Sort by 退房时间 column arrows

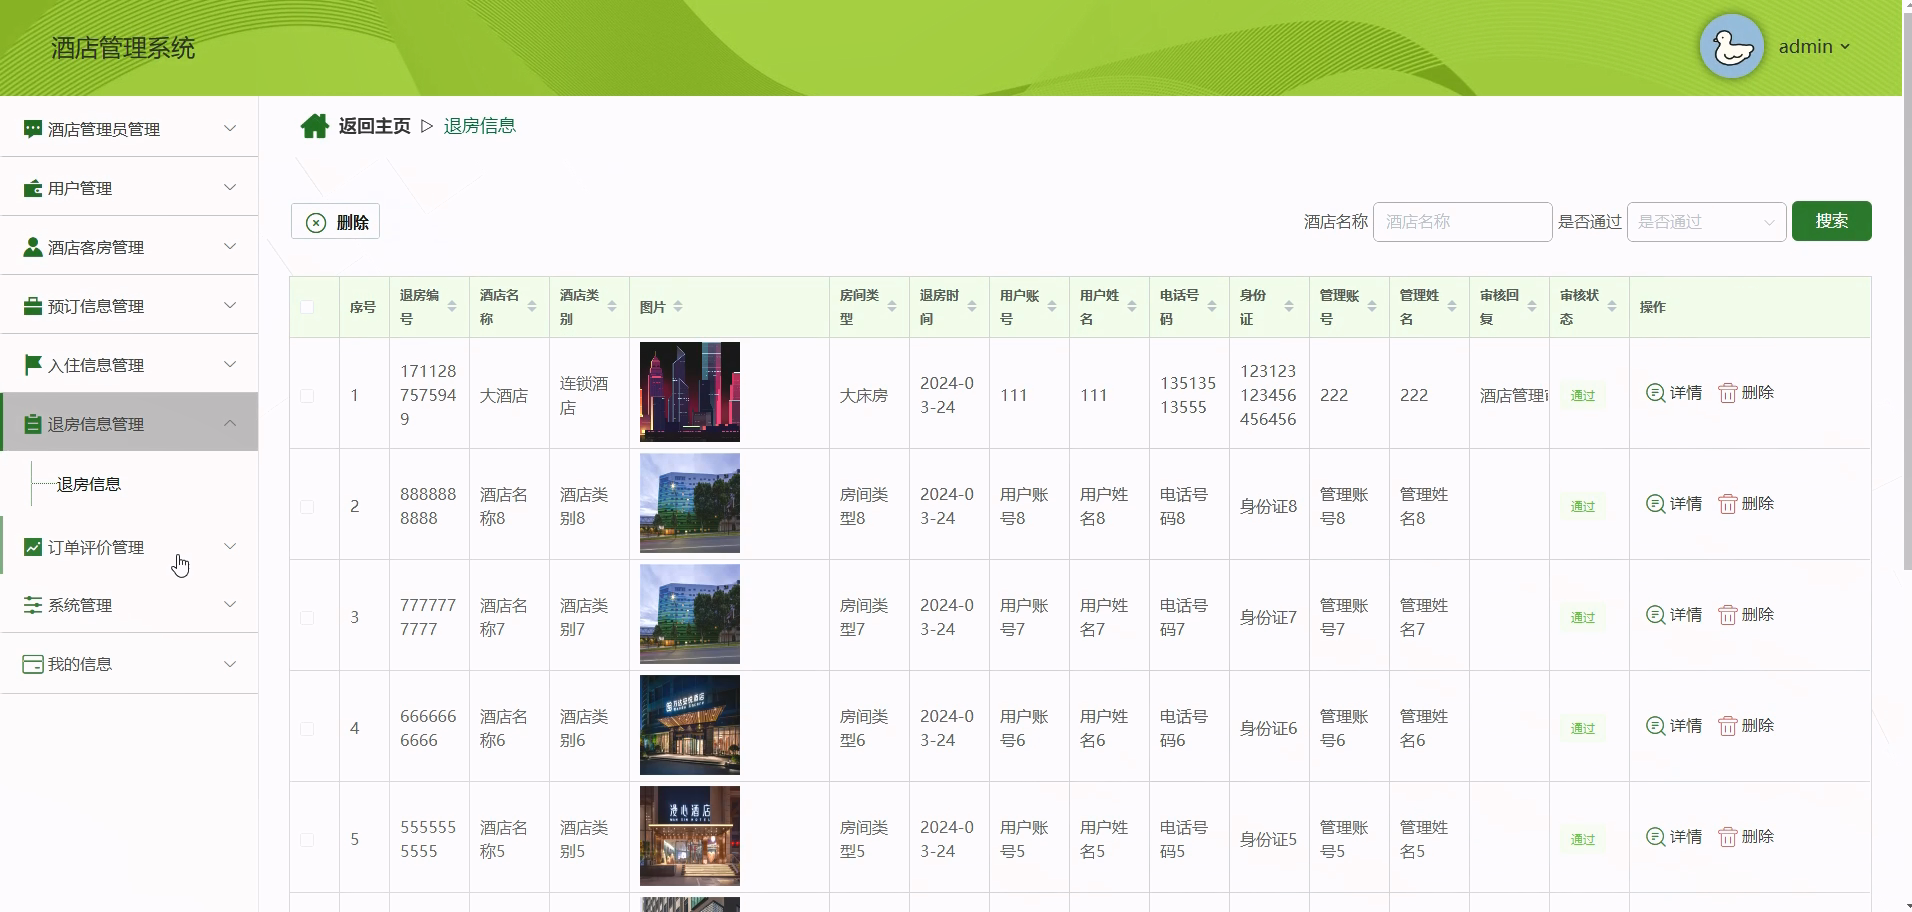click(x=972, y=307)
